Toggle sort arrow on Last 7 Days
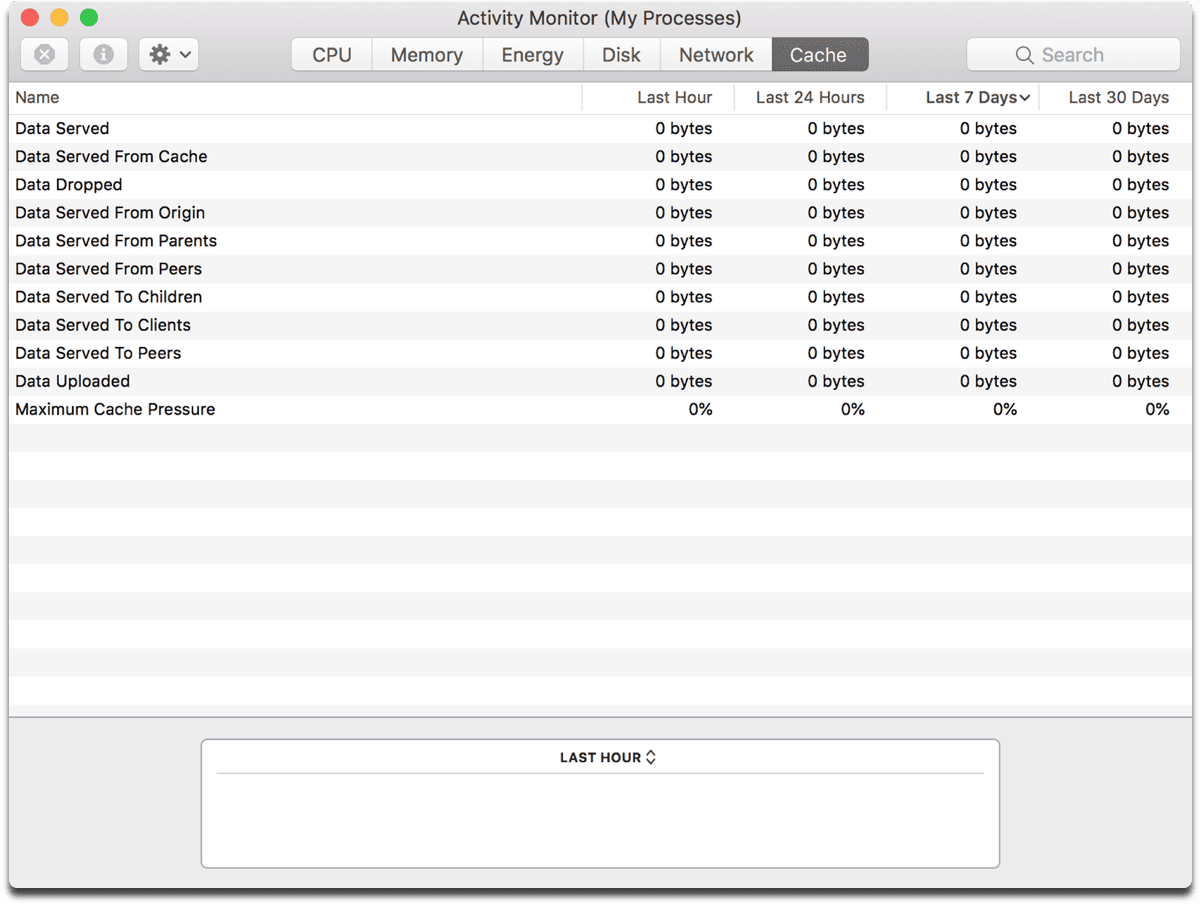This screenshot has width=1200, height=905. 1024,98
